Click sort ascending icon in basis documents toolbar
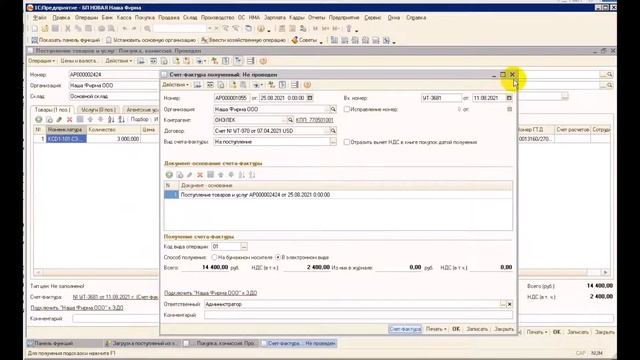Screen dimensions: 640x360 pyautogui.click(x=242, y=175)
